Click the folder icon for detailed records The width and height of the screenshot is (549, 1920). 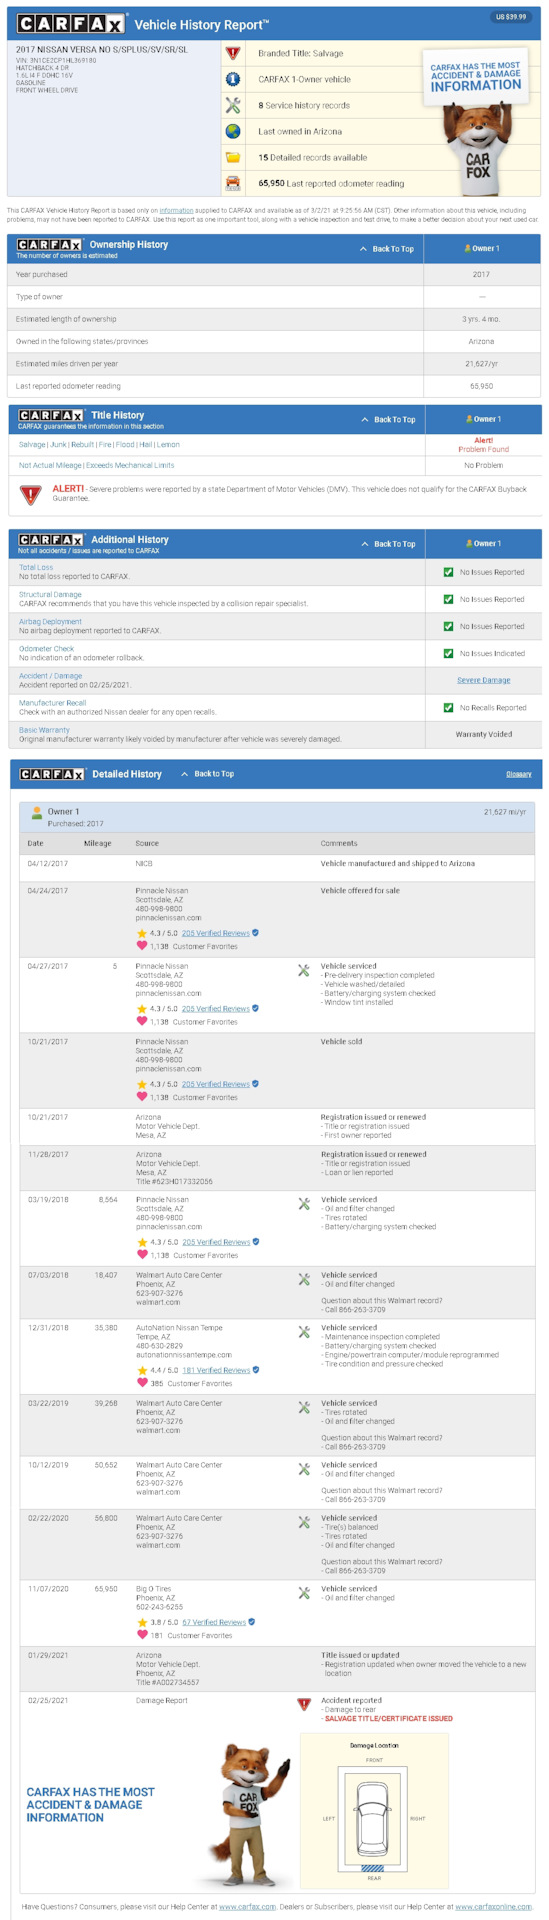coord(233,157)
